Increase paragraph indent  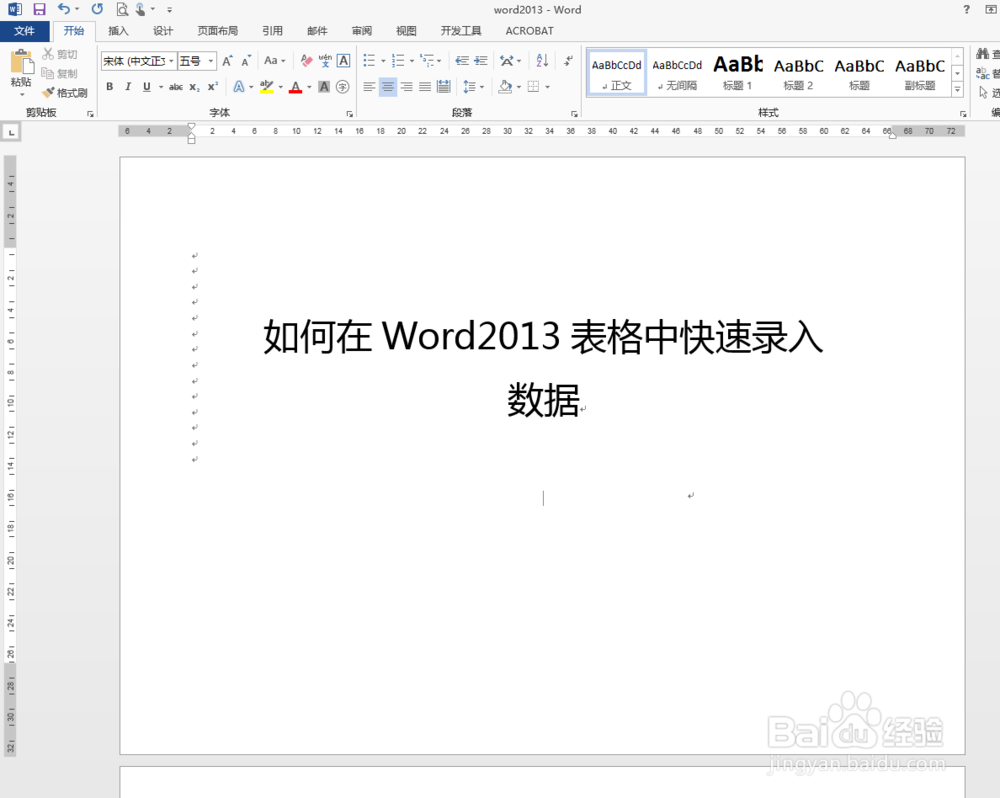(x=481, y=61)
